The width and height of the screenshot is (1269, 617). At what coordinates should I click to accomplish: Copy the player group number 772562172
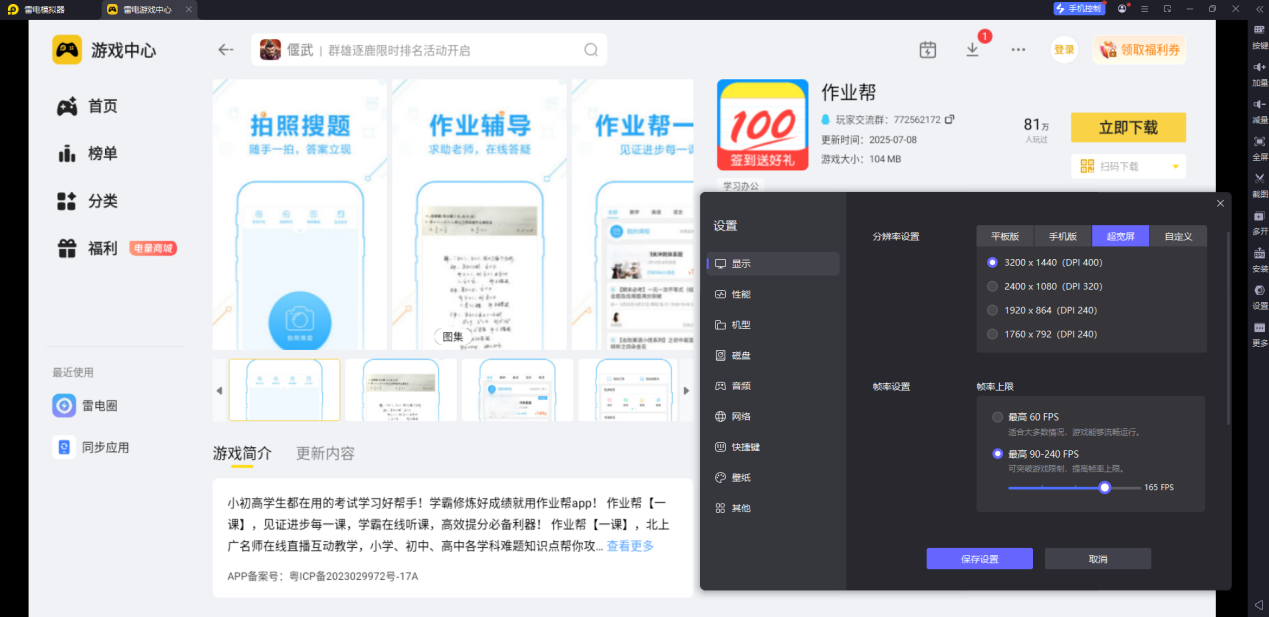(x=950, y=119)
